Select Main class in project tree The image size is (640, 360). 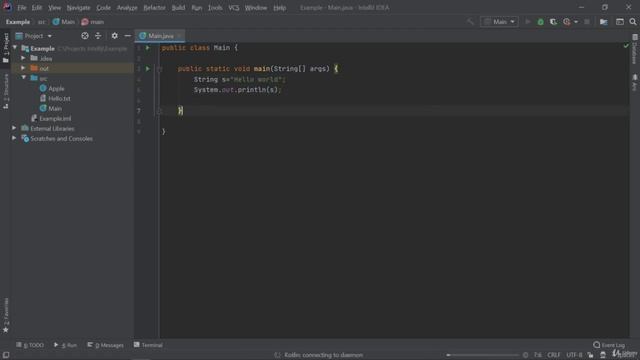click(51, 108)
